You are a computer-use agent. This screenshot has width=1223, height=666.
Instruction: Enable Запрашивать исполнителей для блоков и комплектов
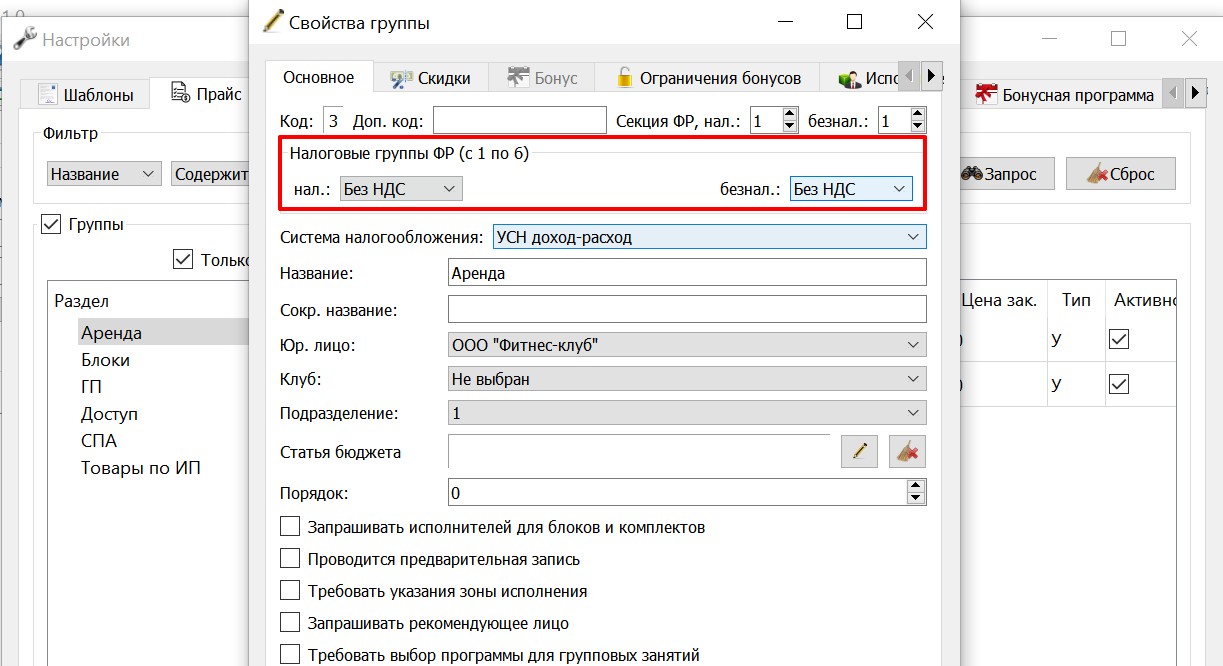(x=290, y=526)
